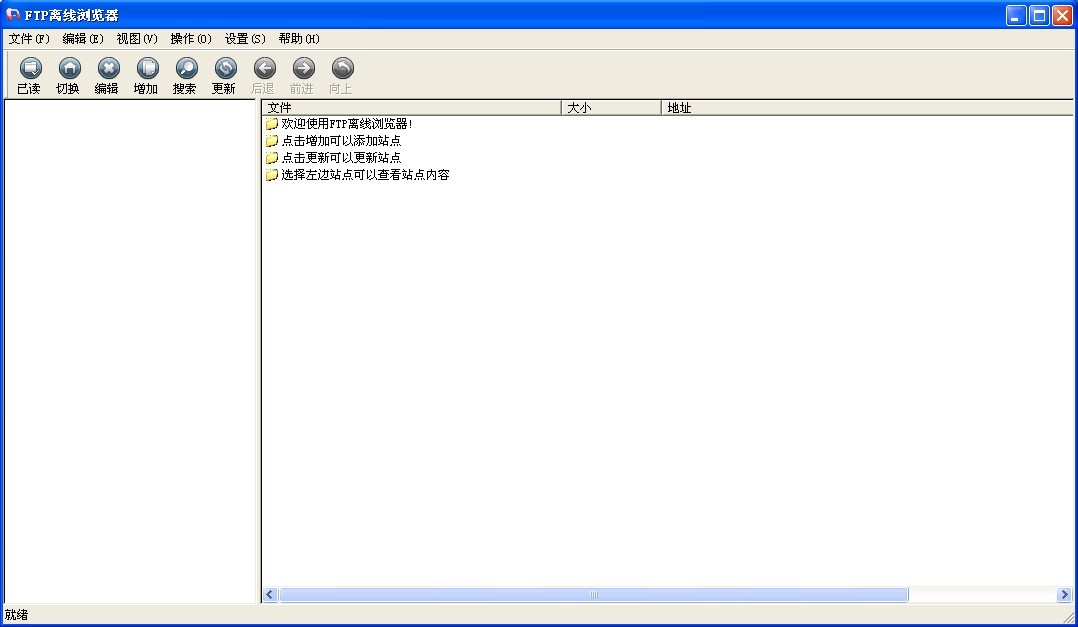This screenshot has height=627, width=1078.
Task: Select the 点击增加可以添加站点 list entry
Action: pos(341,141)
